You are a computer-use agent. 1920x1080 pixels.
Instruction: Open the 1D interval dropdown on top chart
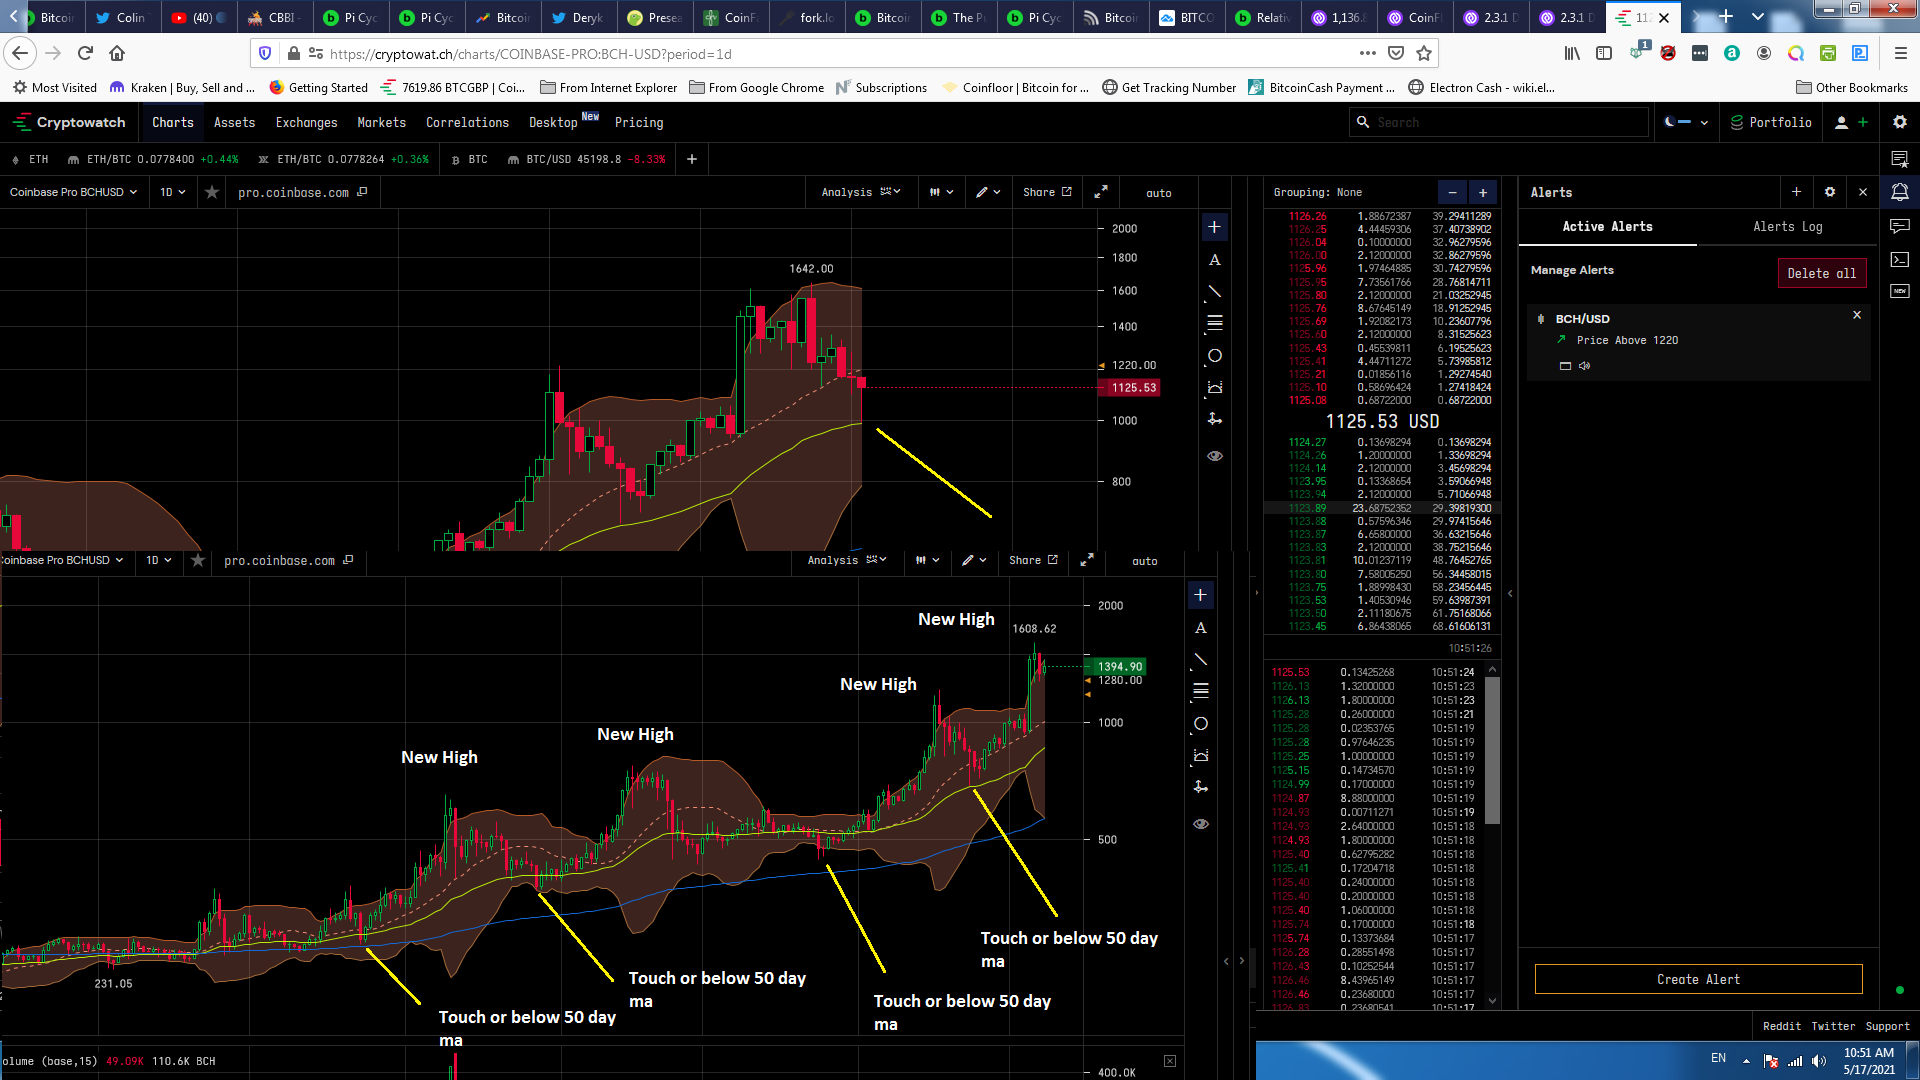tap(173, 192)
